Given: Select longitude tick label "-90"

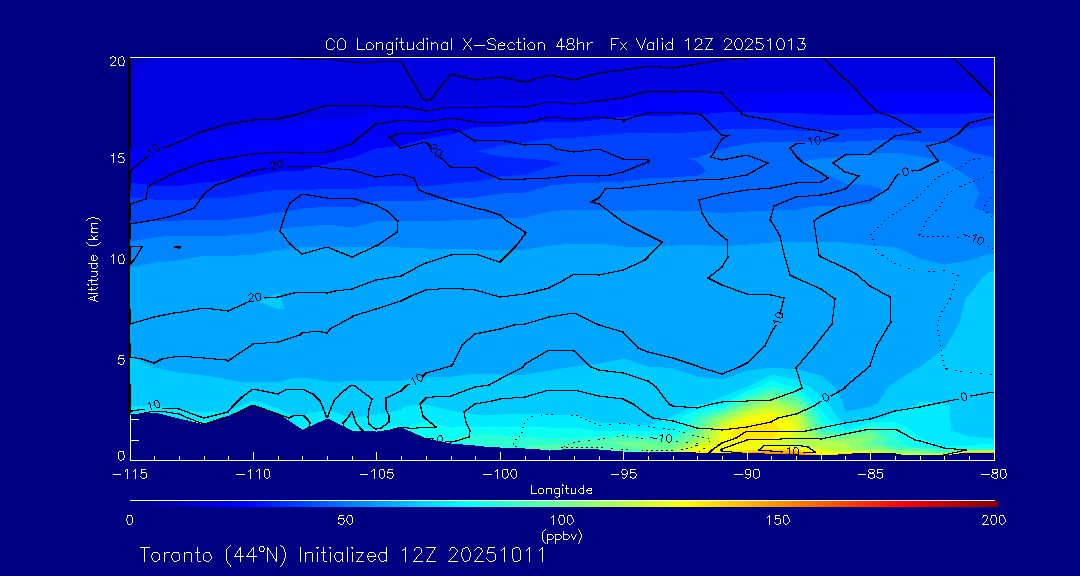Looking at the screenshot, I should pyautogui.click(x=747, y=475).
